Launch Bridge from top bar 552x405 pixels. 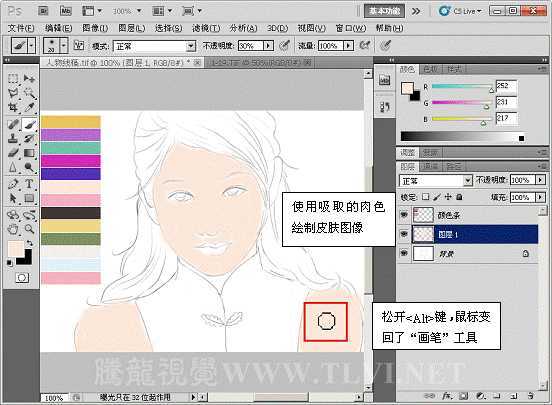click(x=43, y=11)
